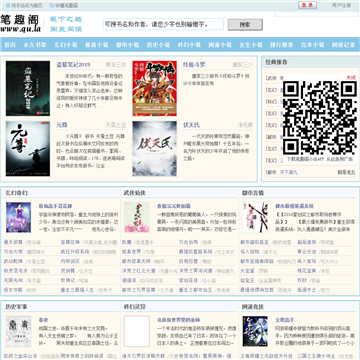Click the 历史军事 section header
Screen dimensions: 360x360
(x=16, y=306)
